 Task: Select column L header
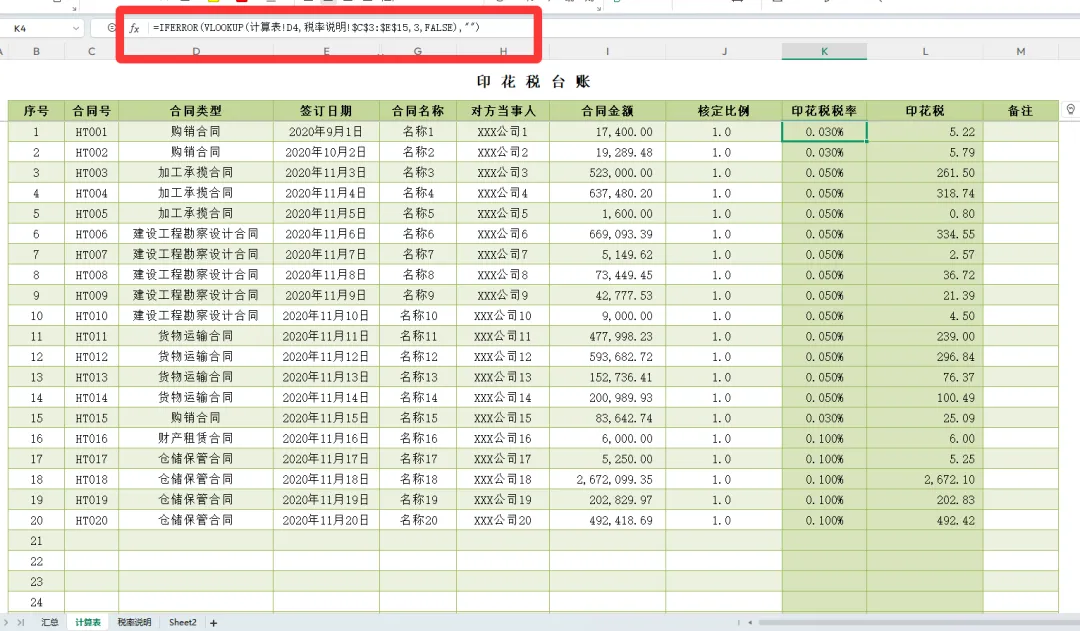(924, 51)
